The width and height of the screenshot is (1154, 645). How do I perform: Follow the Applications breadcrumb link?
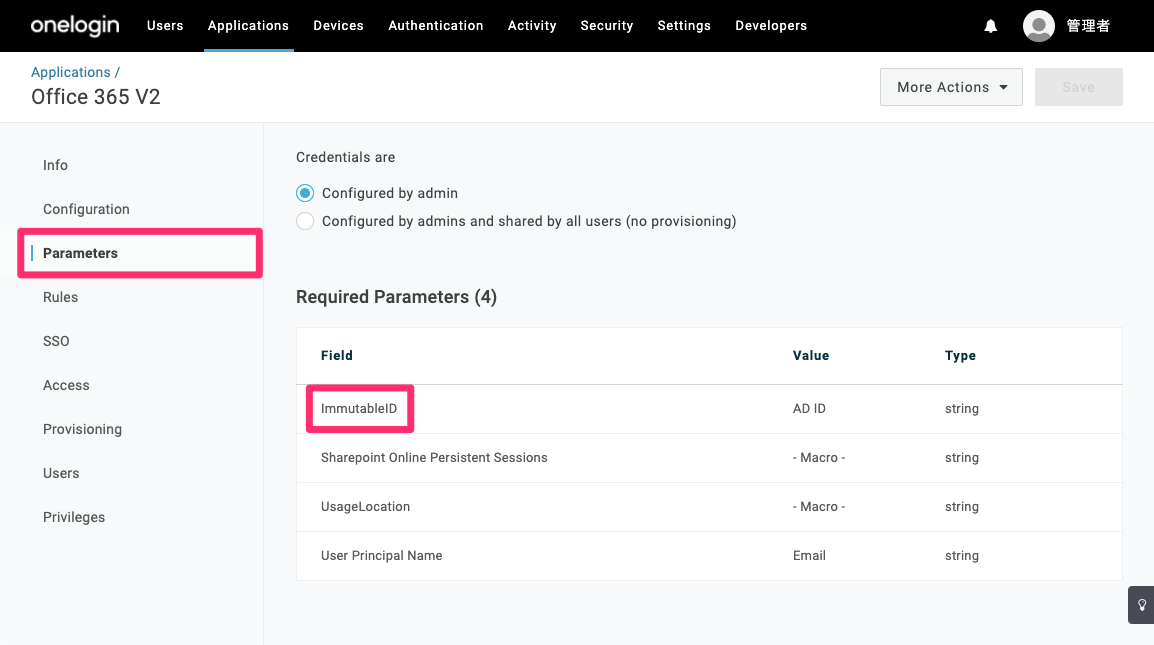click(71, 72)
